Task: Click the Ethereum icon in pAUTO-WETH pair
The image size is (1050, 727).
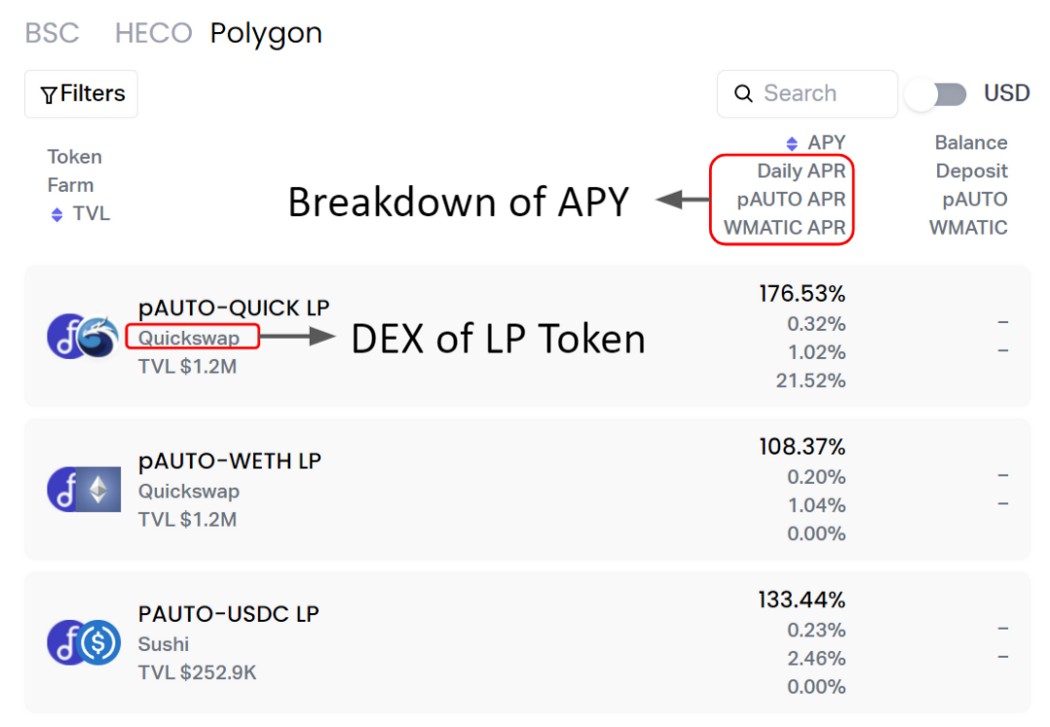Action: [100, 489]
